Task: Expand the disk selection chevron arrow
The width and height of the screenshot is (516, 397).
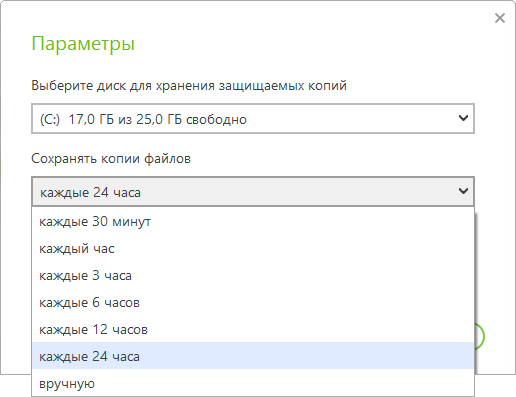Action: [463, 118]
